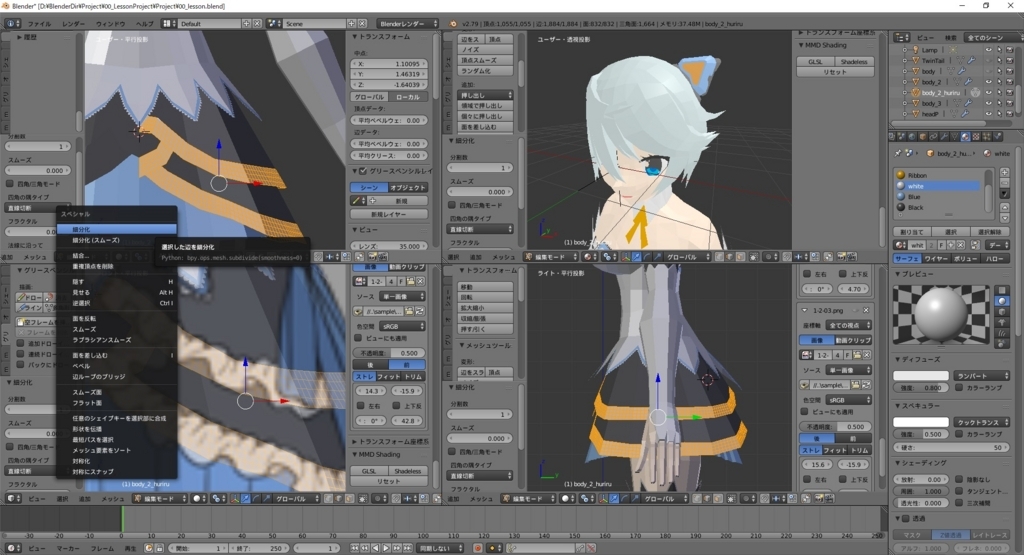Open sRGB color space dropdown in right image panel
1024x555 pixels.
[x=848, y=400]
